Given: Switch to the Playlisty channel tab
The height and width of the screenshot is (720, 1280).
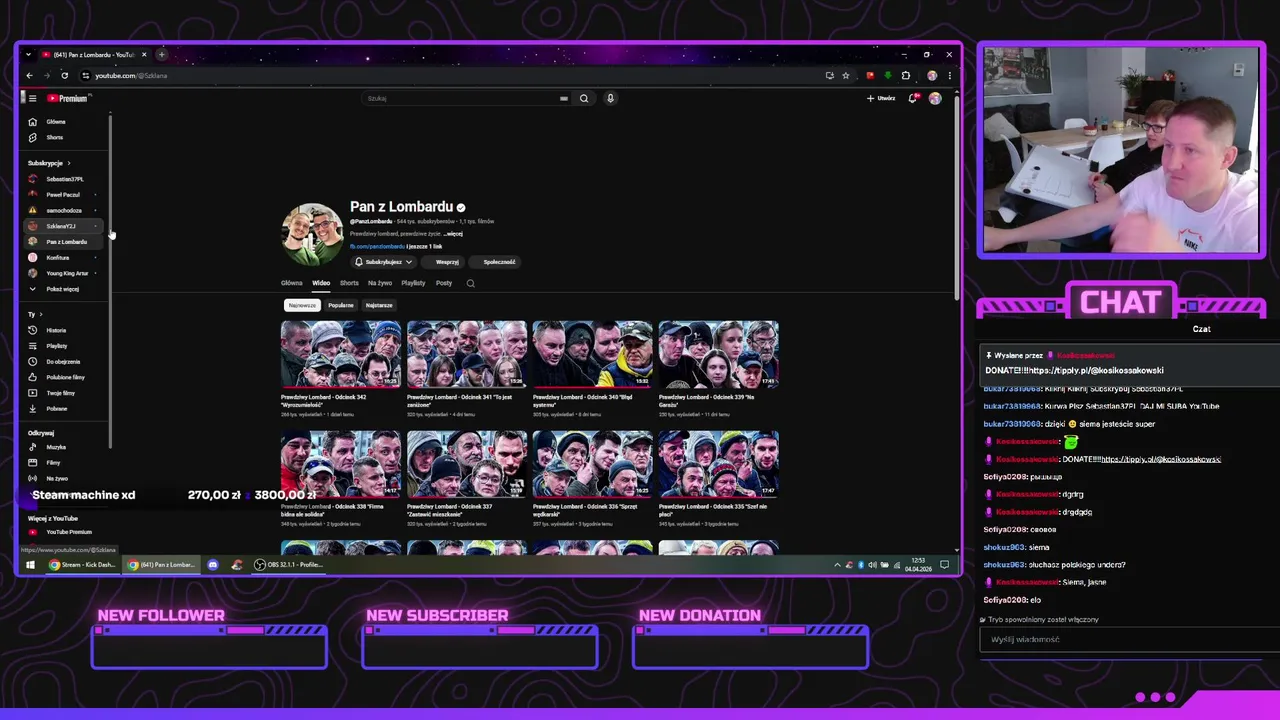Looking at the screenshot, I should click(413, 283).
